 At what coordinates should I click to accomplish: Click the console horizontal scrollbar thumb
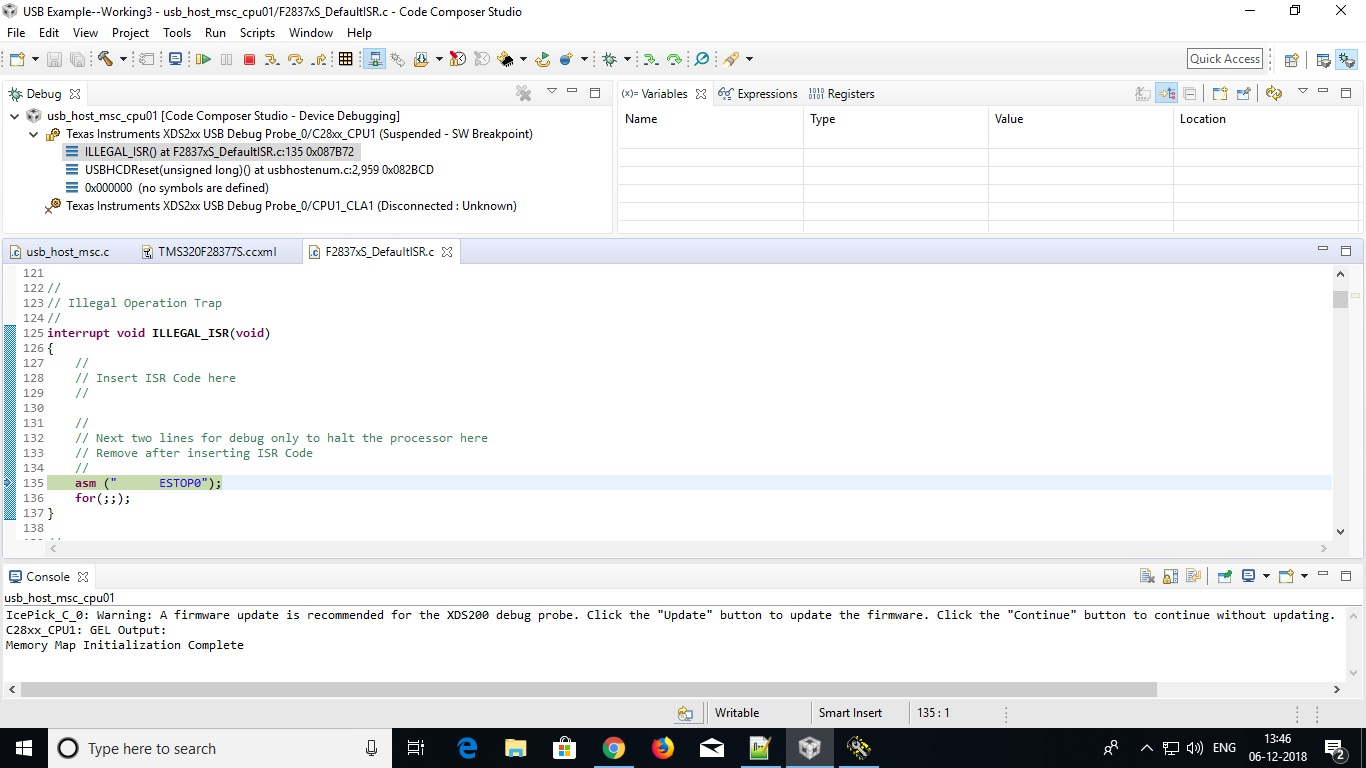pyautogui.click(x=588, y=690)
